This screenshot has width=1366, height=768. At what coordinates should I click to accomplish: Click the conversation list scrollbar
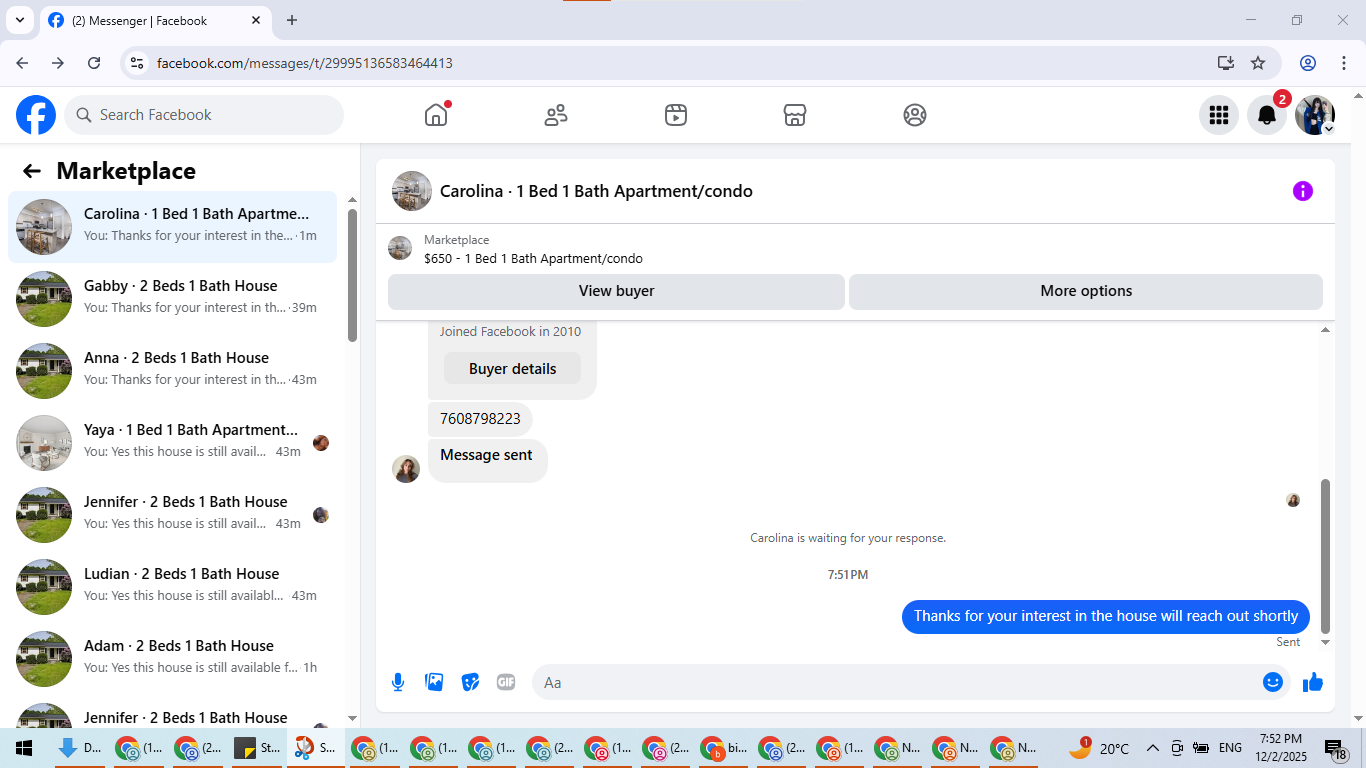pyautogui.click(x=352, y=275)
